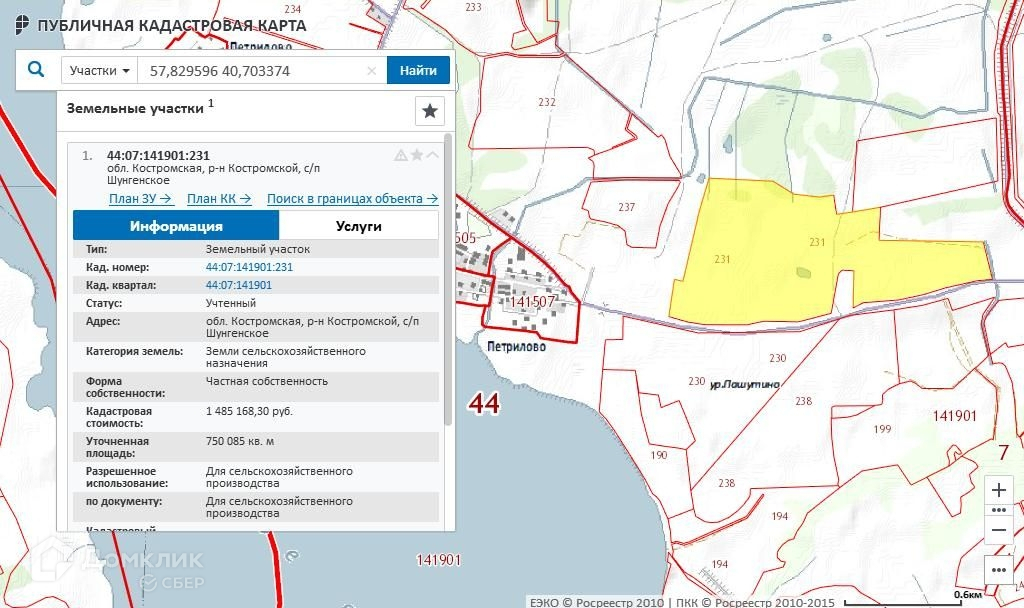Clear the search field with X
Viewport: 1024px width, 608px height.
[x=371, y=71]
